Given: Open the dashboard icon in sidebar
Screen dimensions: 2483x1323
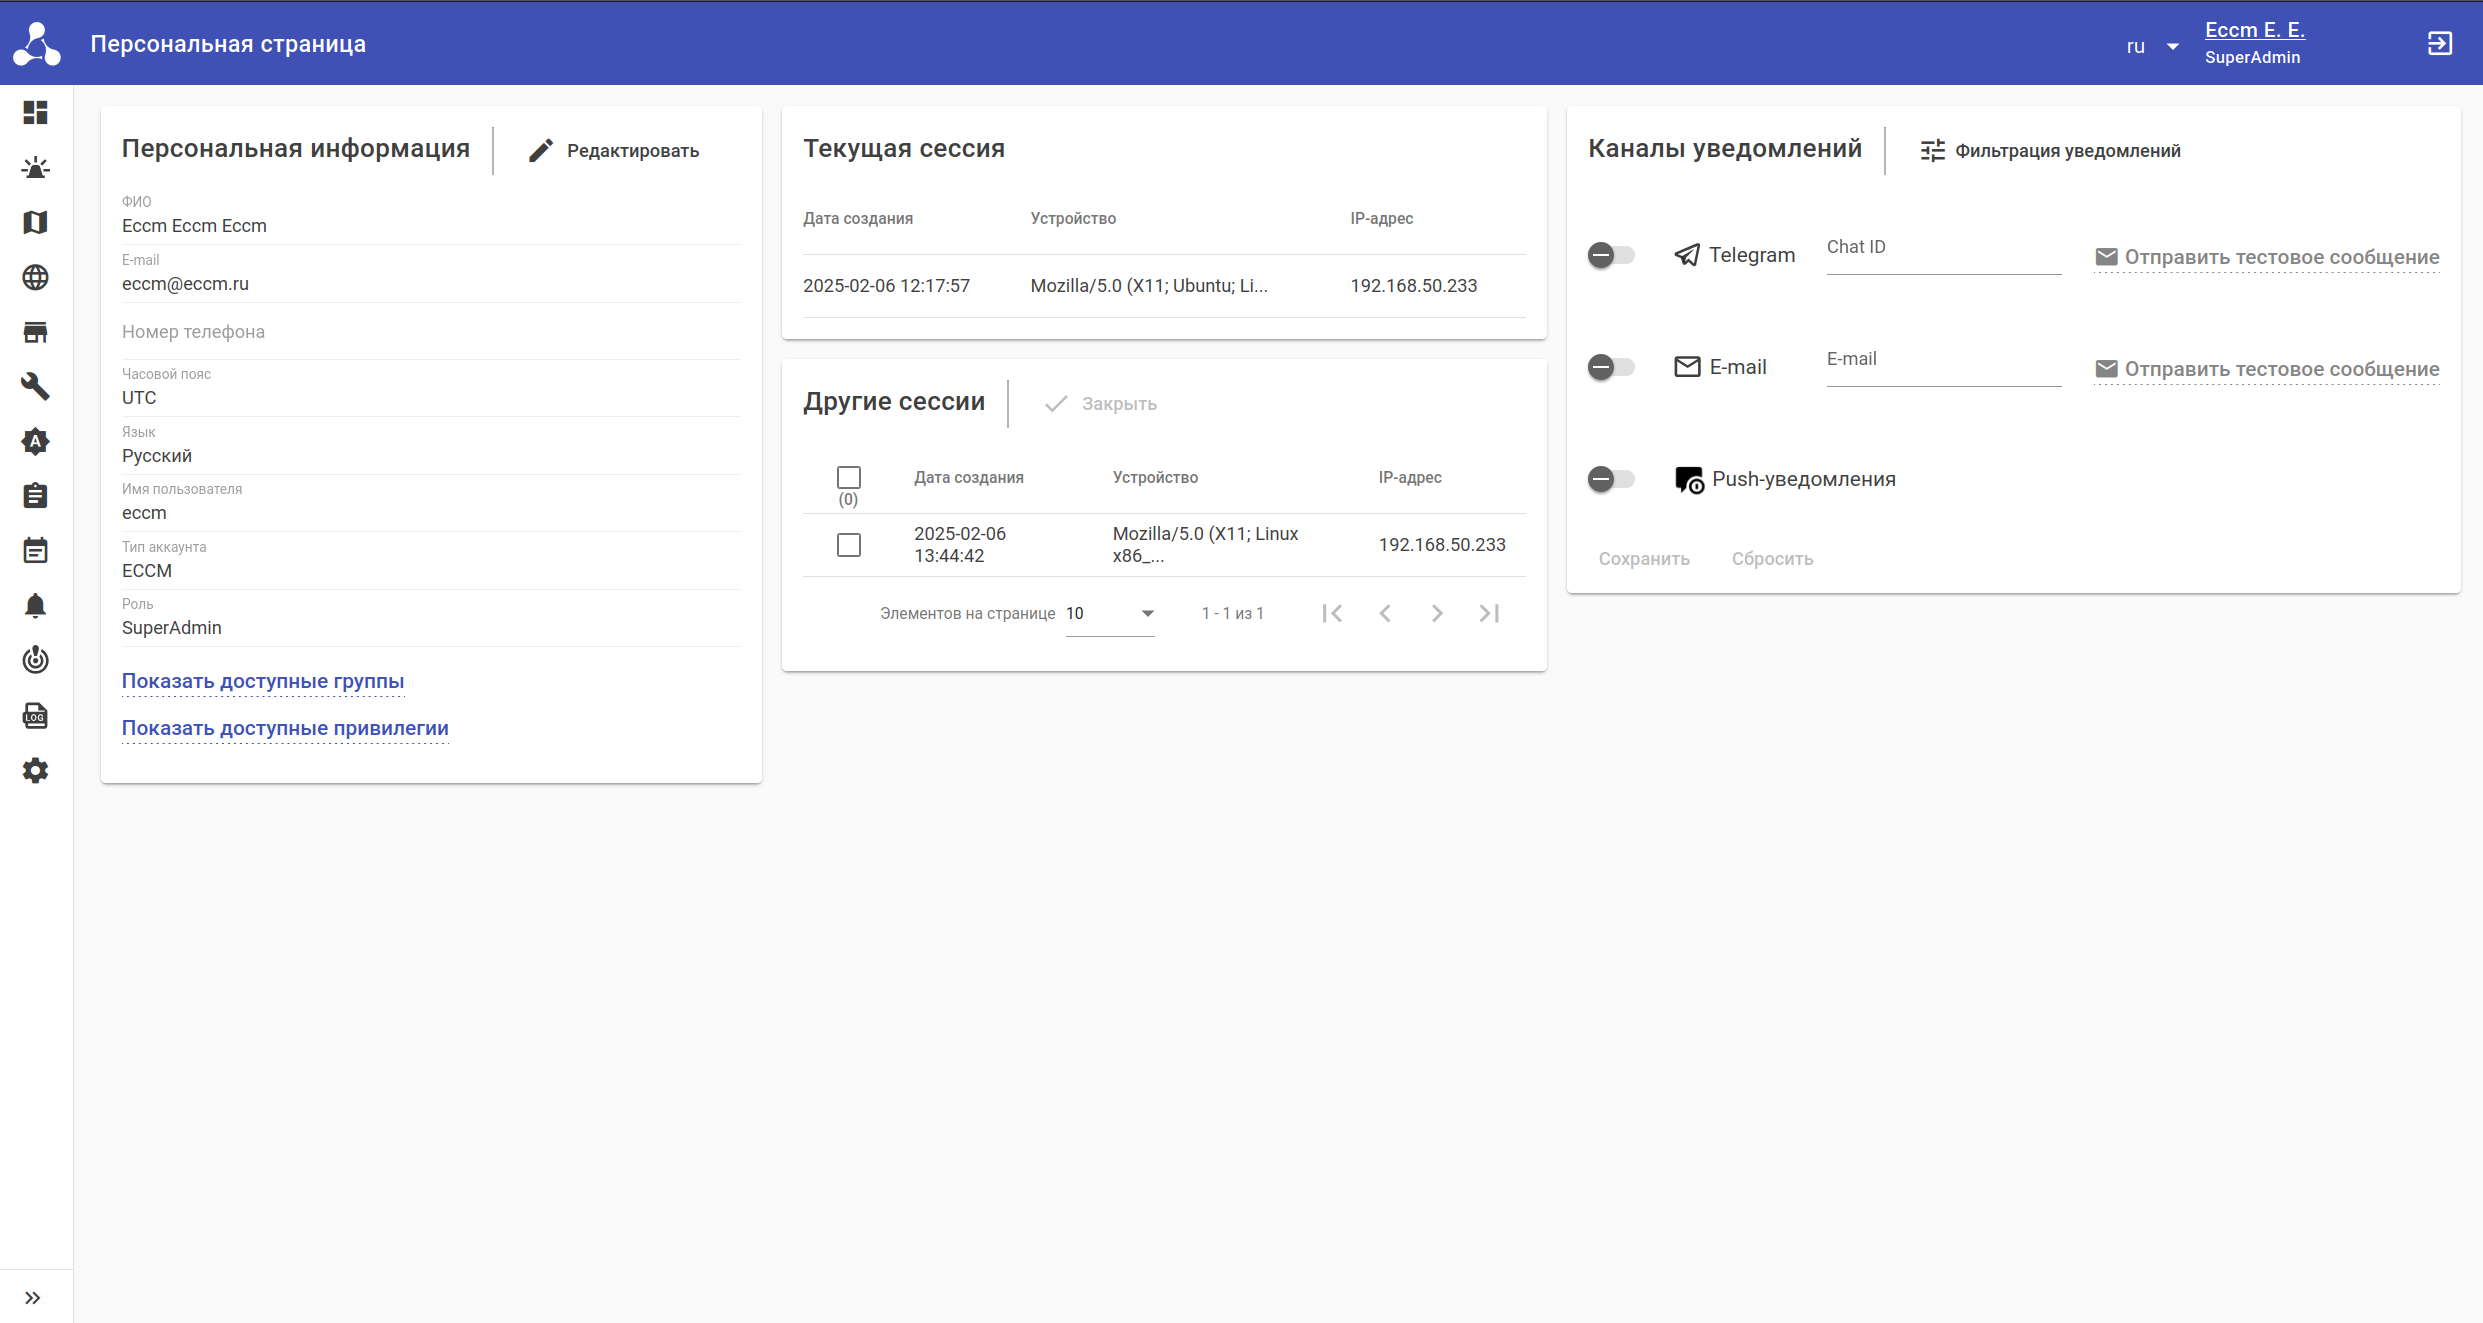Looking at the screenshot, I should [35, 113].
